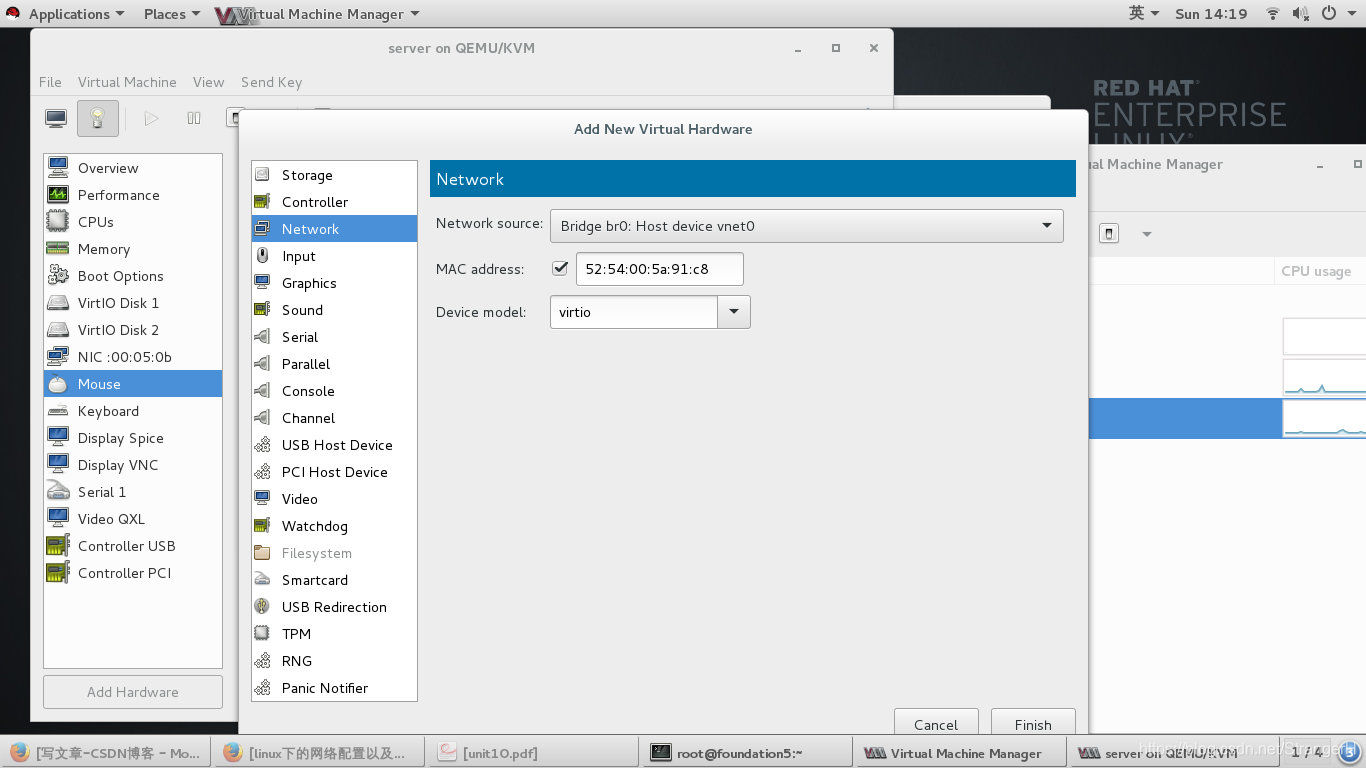Select TPM hardware type
The height and width of the screenshot is (768, 1366).
pyautogui.click(x=334, y=634)
